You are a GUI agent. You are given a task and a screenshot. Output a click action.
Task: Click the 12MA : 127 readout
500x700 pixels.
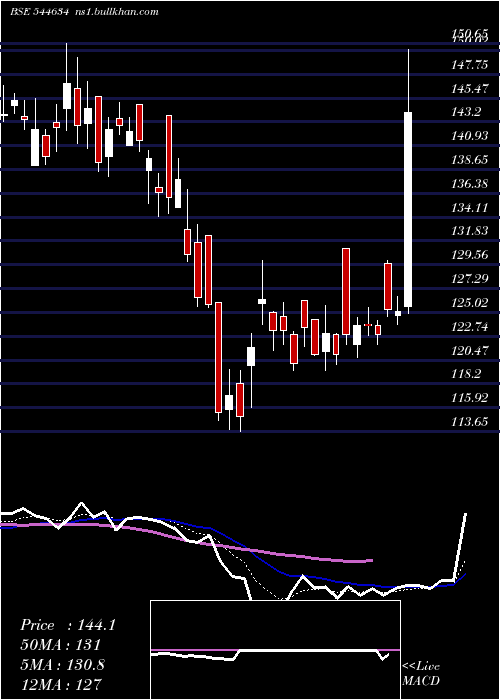(x=61, y=684)
